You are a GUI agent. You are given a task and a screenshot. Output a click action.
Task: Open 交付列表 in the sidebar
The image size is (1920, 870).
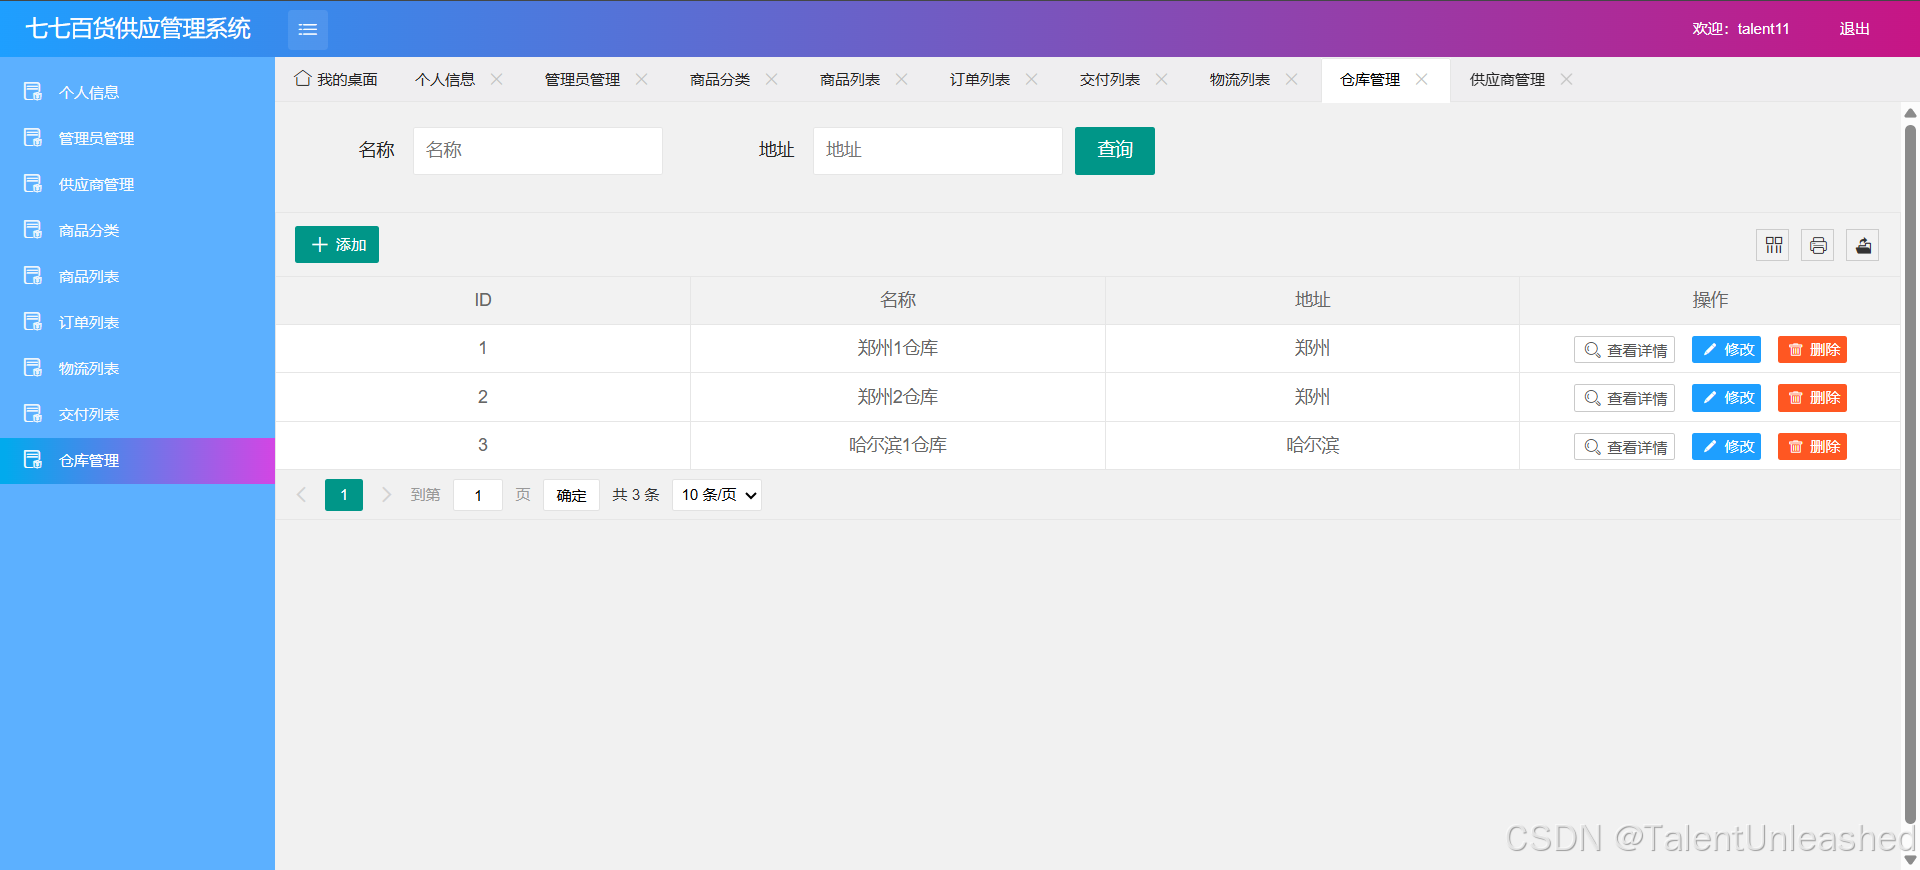tap(137, 414)
